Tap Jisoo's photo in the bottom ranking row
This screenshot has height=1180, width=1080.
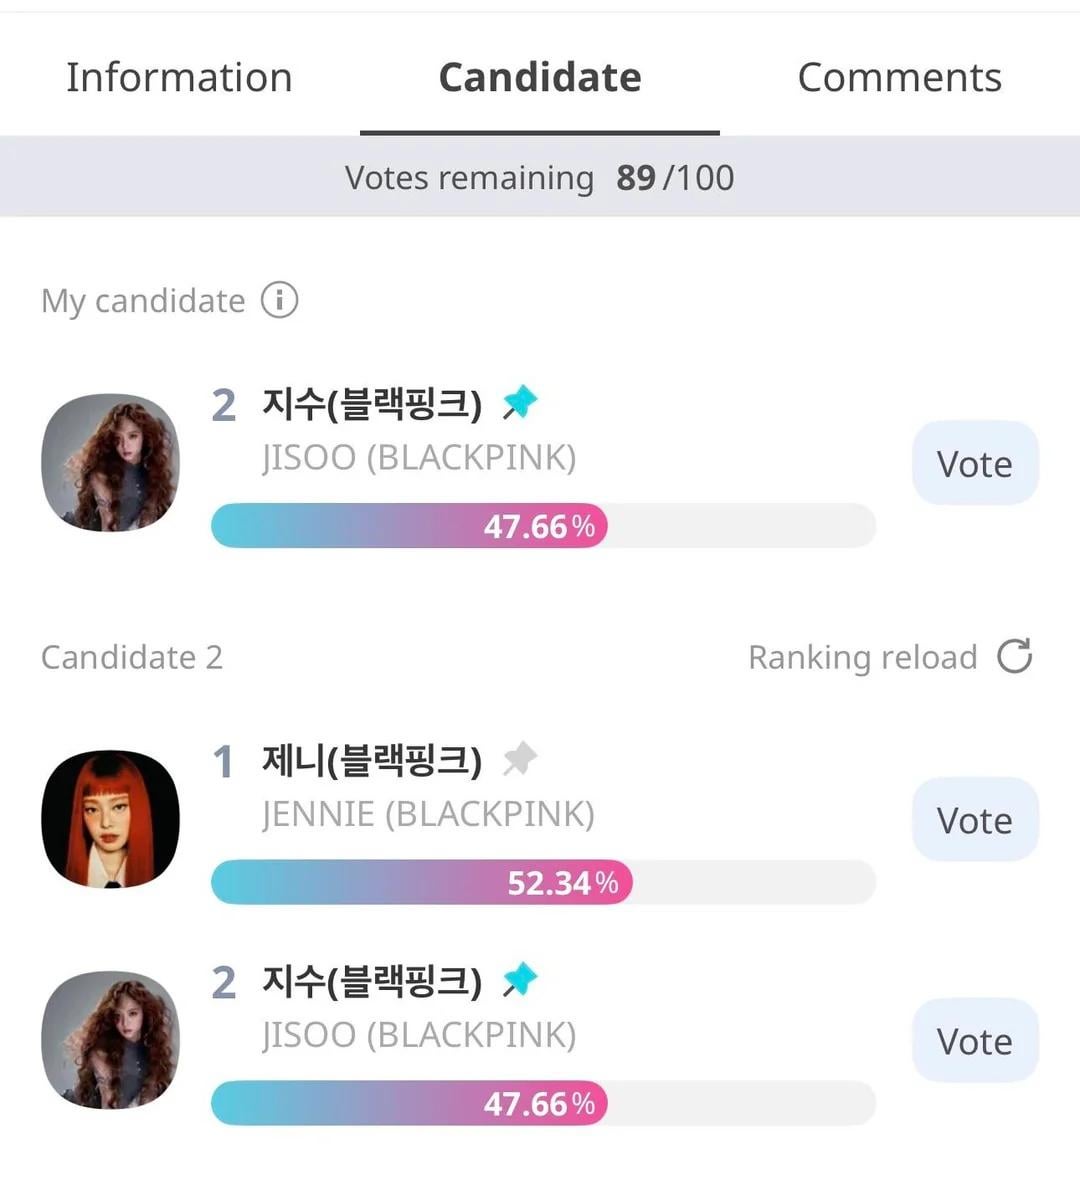click(x=111, y=1040)
